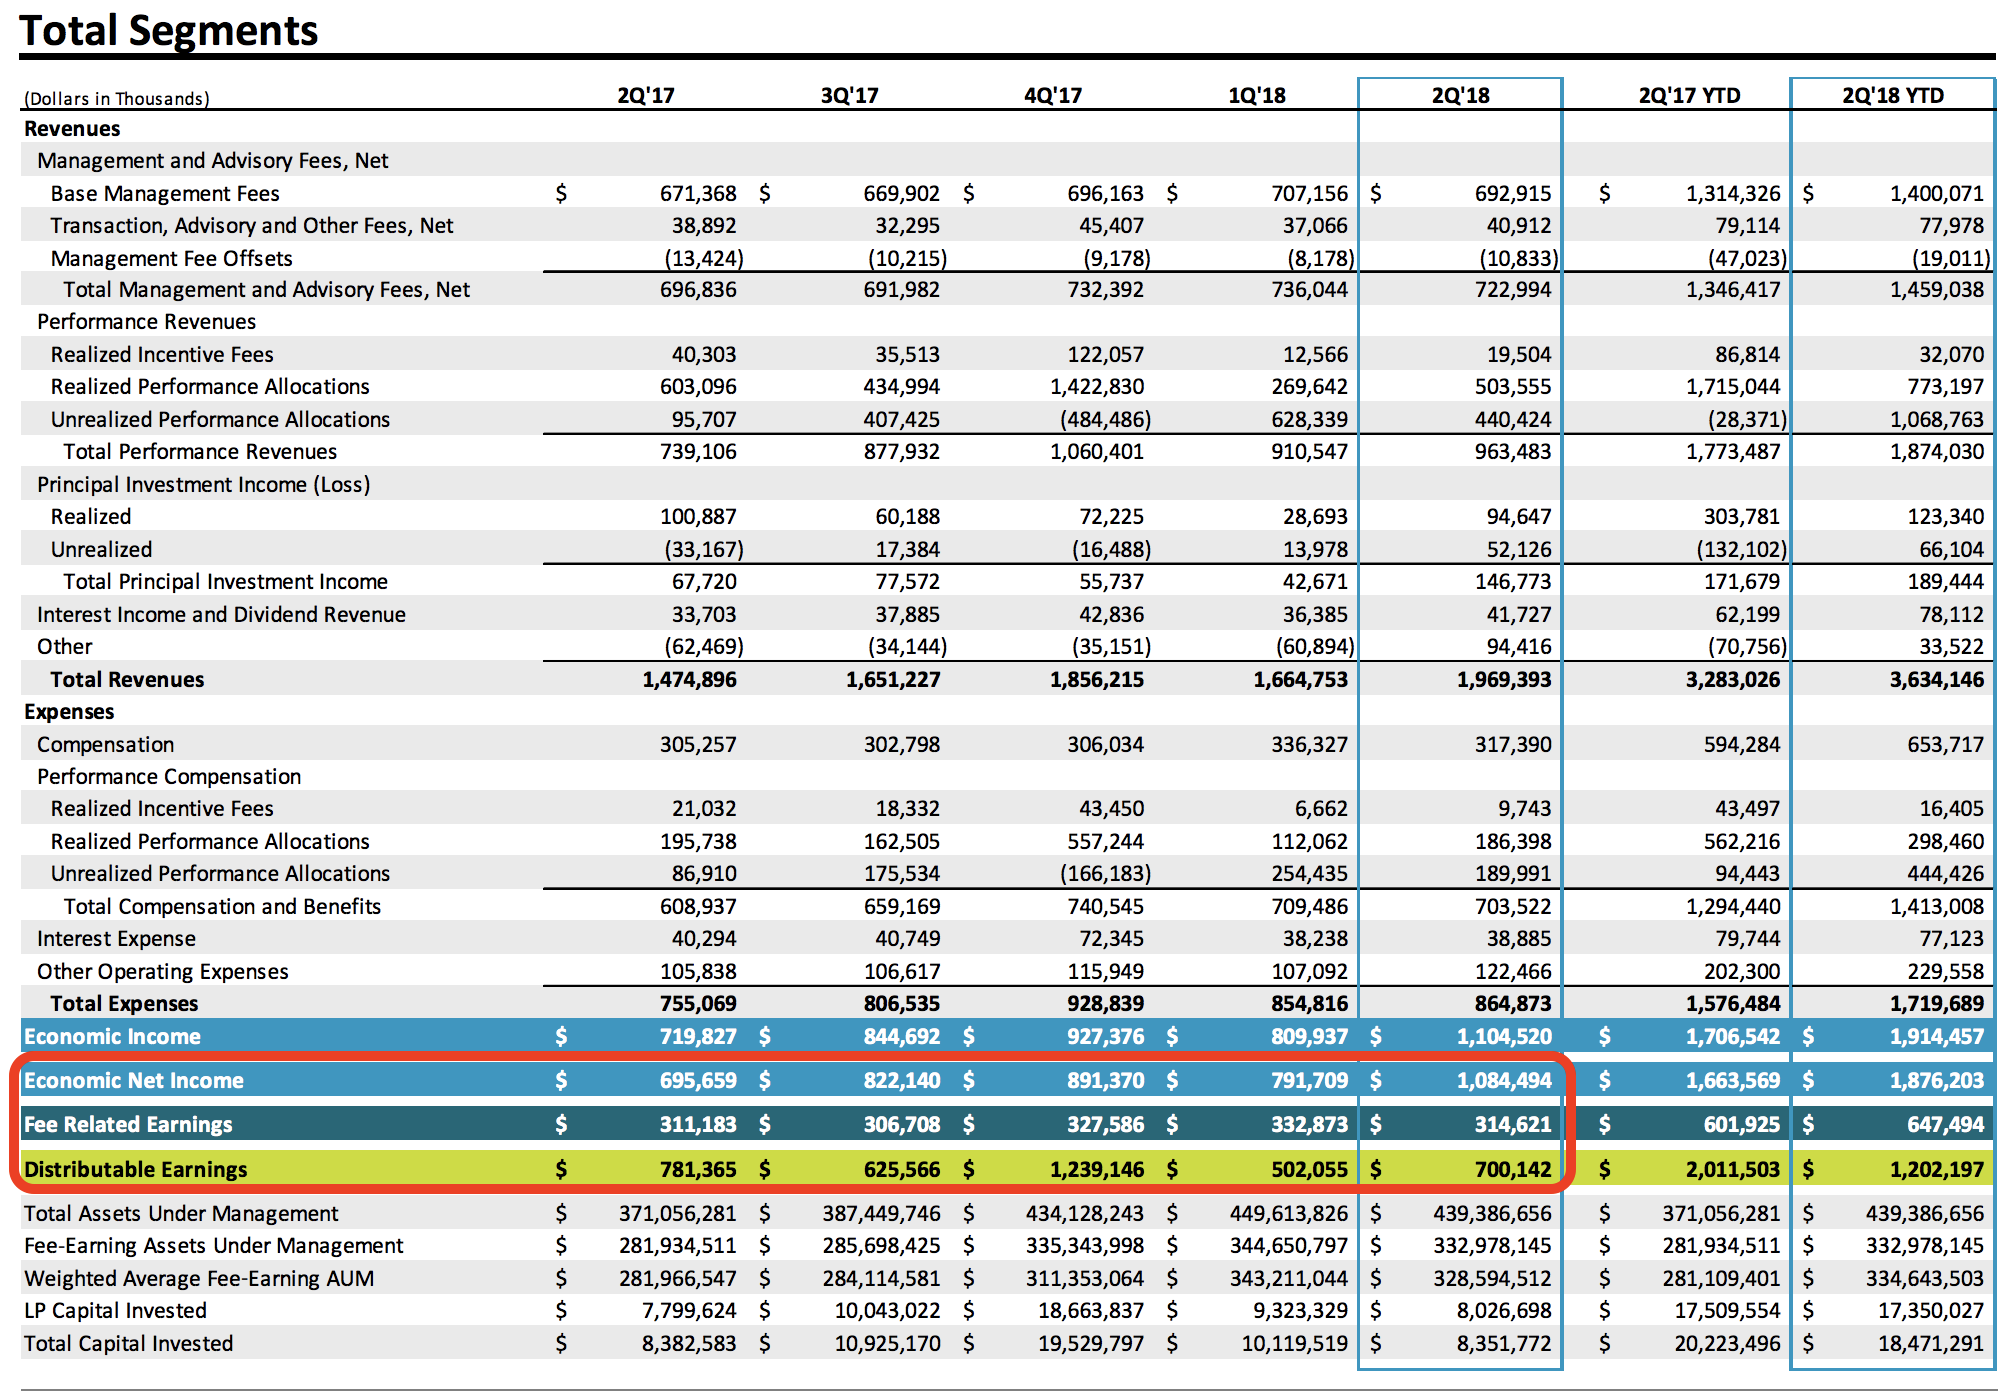Click the 'Performance Compensation' subheading
The width and height of the screenshot is (2014, 1394).
click(169, 777)
